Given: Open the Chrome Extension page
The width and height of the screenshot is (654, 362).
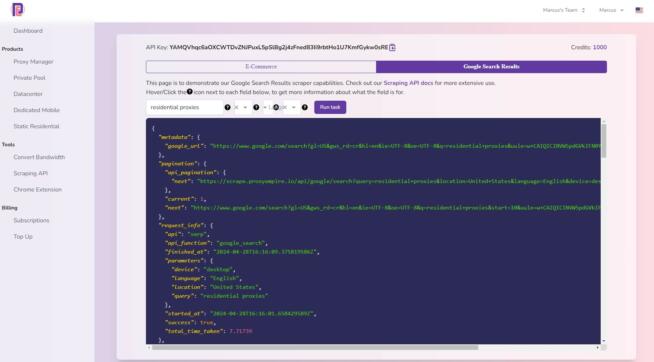Looking at the screenshot, I should tap(38, 189).
